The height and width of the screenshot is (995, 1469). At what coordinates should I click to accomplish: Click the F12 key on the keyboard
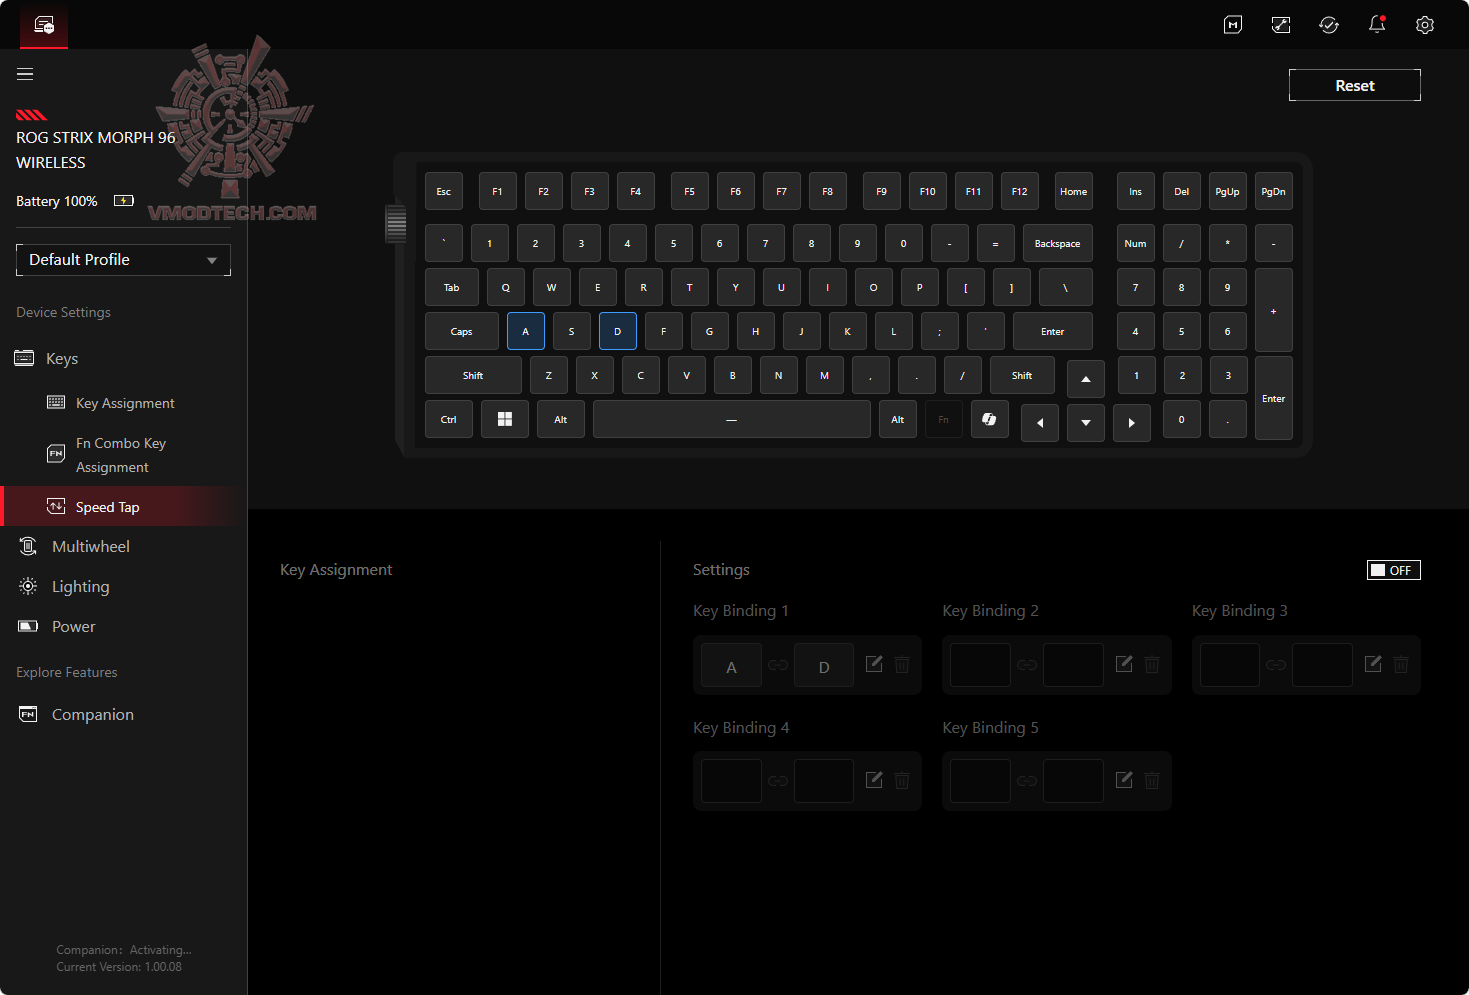point(1020,191)
